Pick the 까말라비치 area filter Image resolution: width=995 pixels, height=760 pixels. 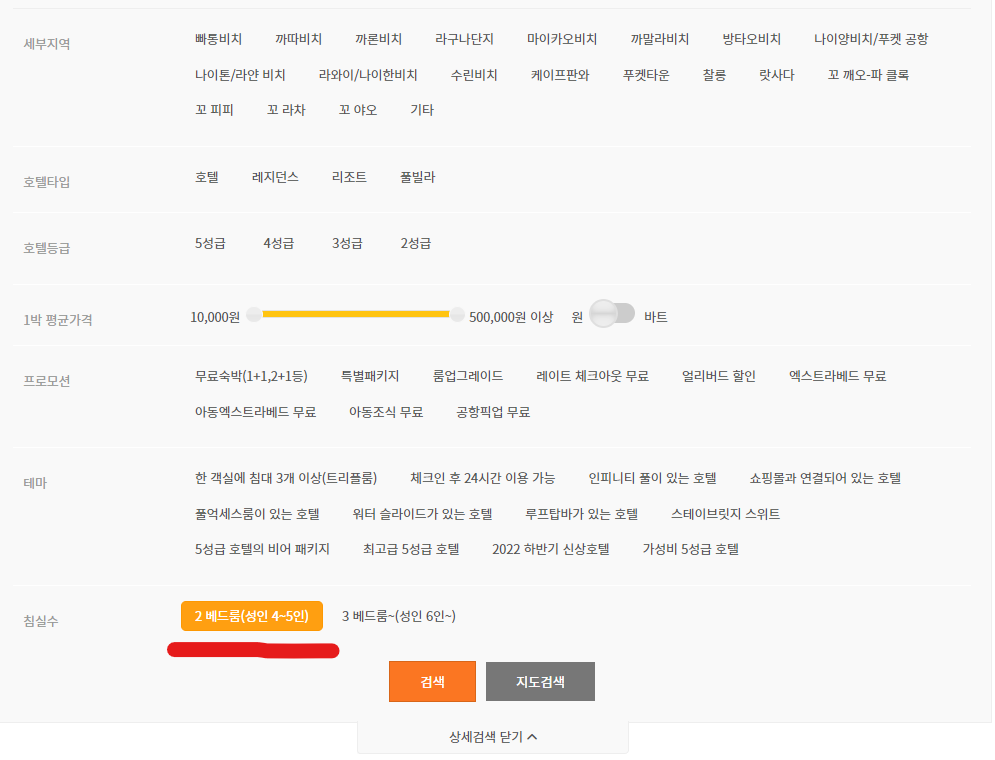[x=659, y=39]
